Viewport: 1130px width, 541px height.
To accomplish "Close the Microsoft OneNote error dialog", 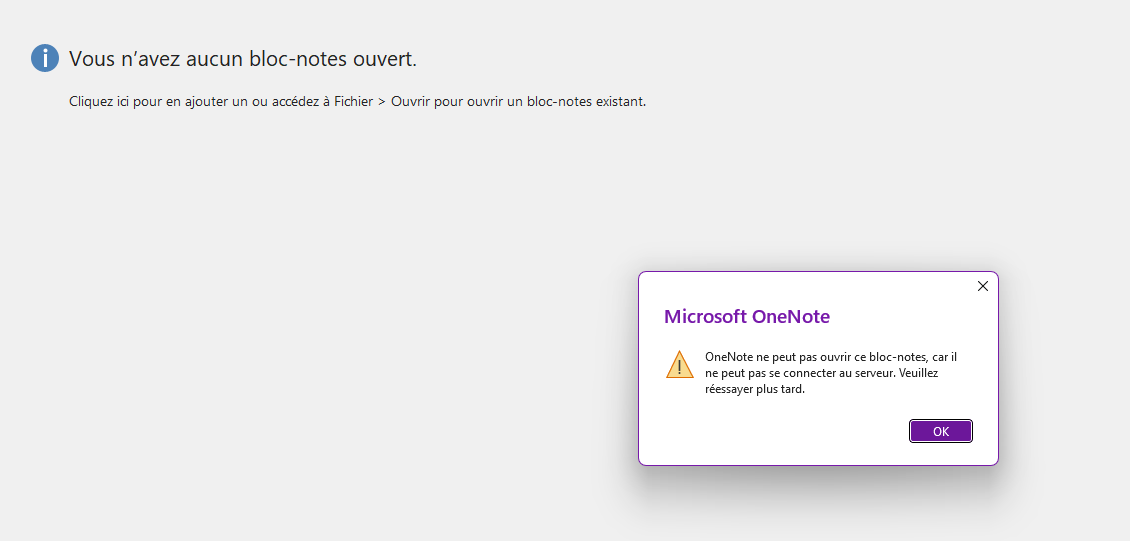I will pos(982,286).
